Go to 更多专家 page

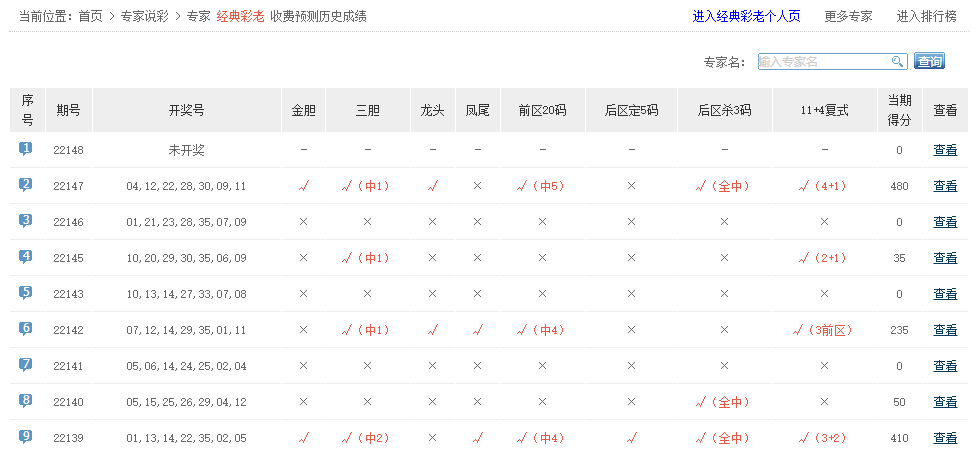pyautogui.click(x=848, y=17)
